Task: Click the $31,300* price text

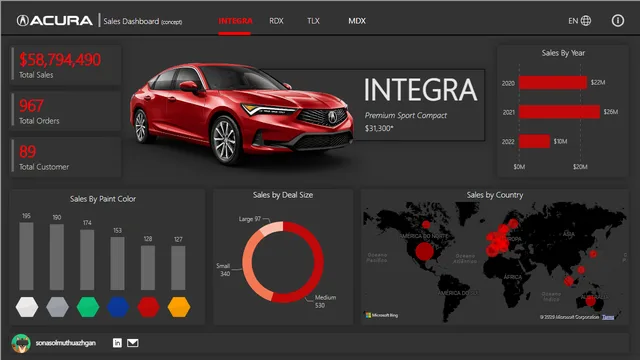Action: (x=379, y=128)
